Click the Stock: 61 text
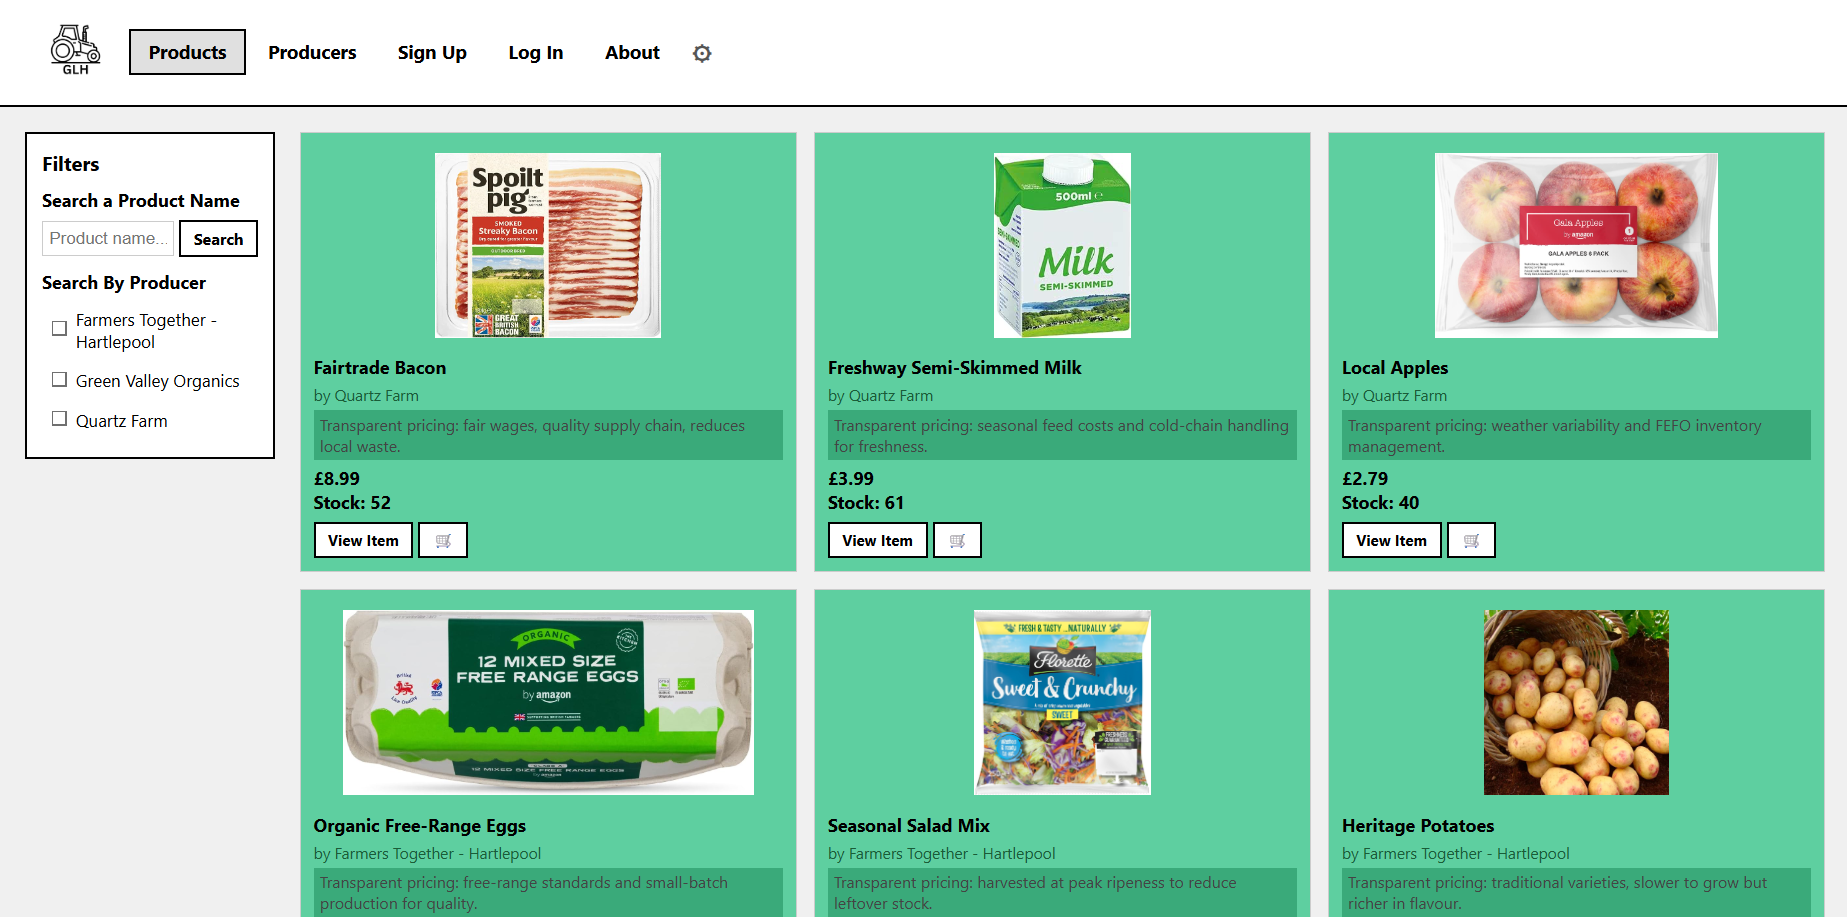Image resolution: width=1847 pixels, height=917 pixels. [866, 503]
